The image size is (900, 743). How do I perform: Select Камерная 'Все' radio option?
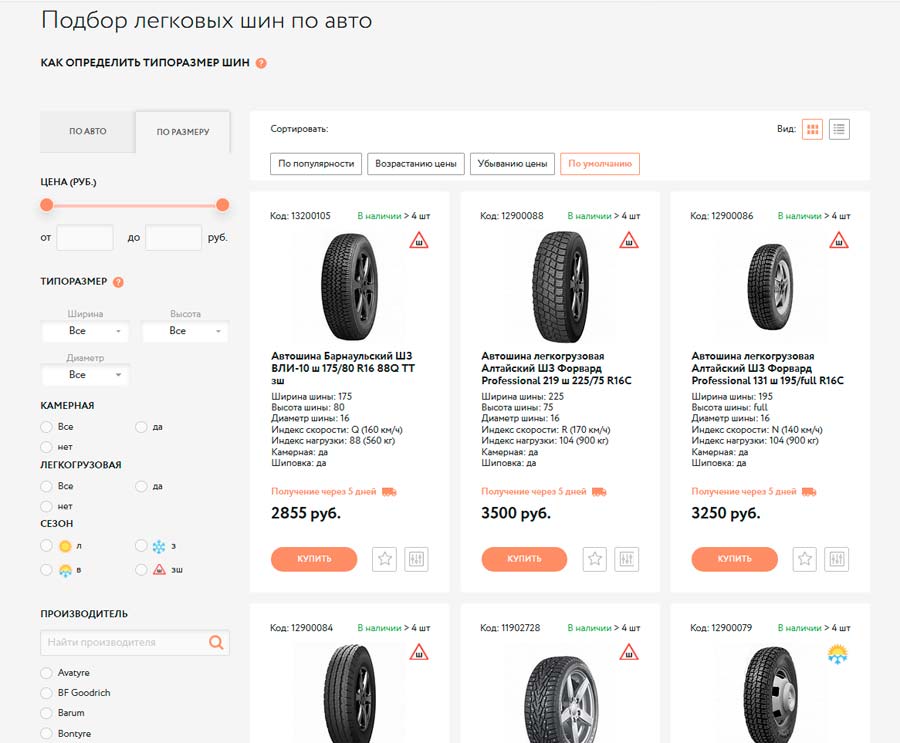46,427
